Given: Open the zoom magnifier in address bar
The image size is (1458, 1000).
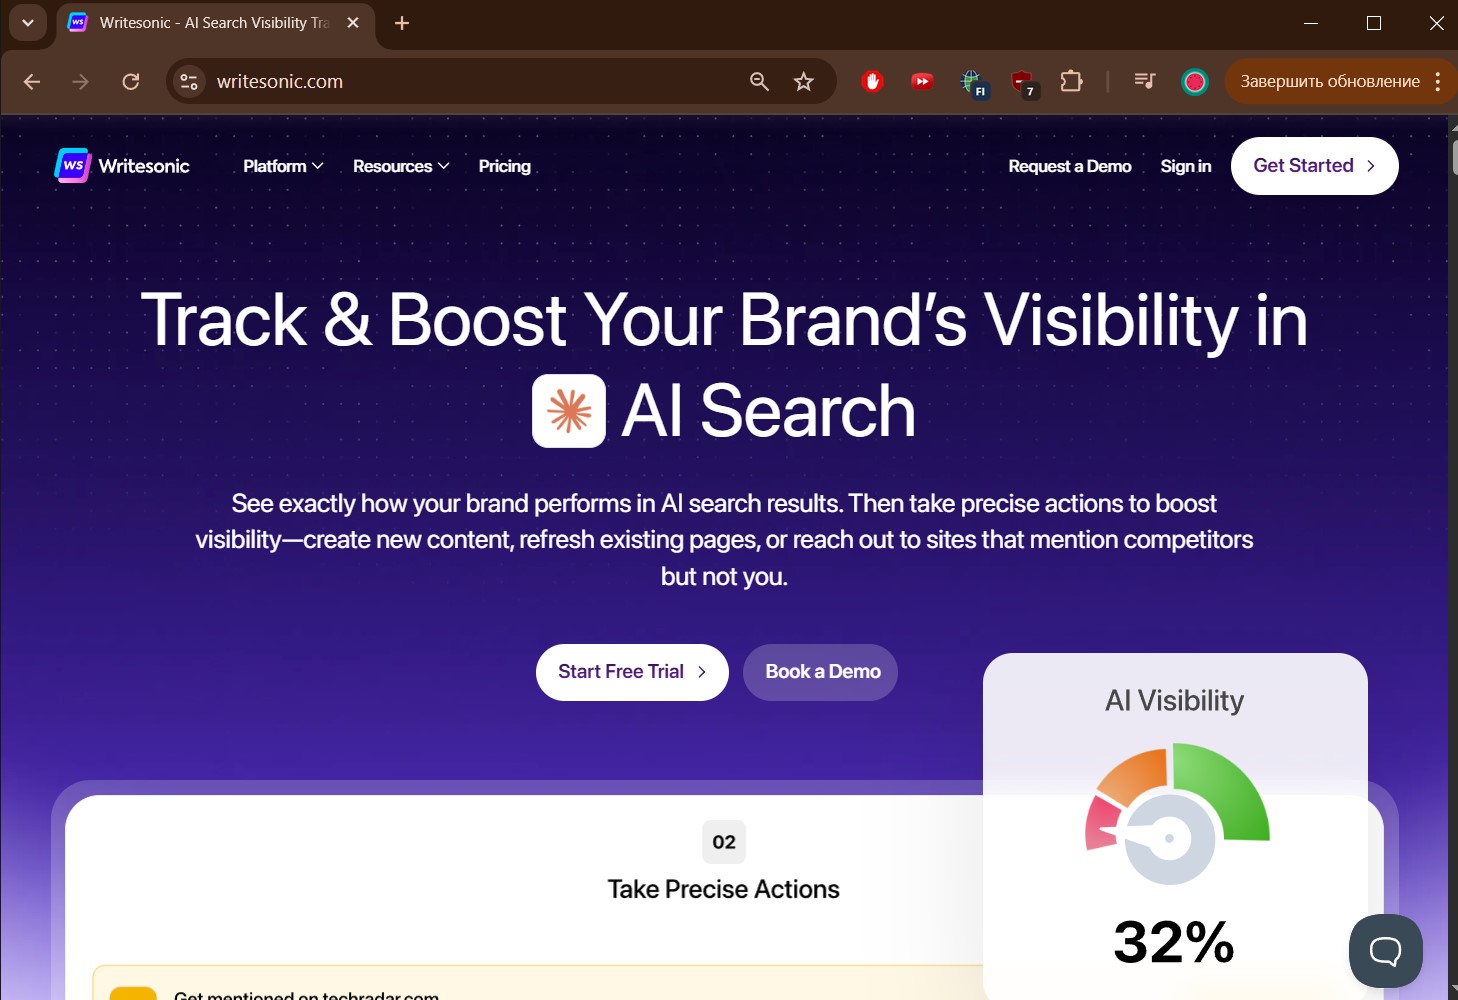Looking at the screenshot, I should (x=759, y=82).
